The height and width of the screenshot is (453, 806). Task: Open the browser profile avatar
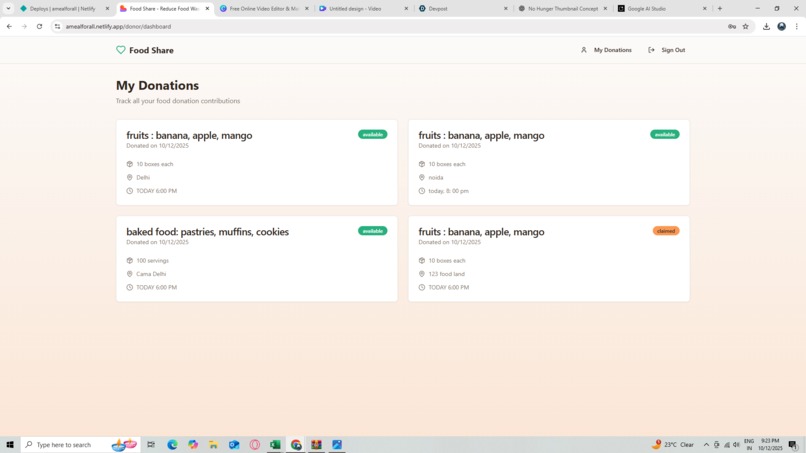(x=781, y=26)
